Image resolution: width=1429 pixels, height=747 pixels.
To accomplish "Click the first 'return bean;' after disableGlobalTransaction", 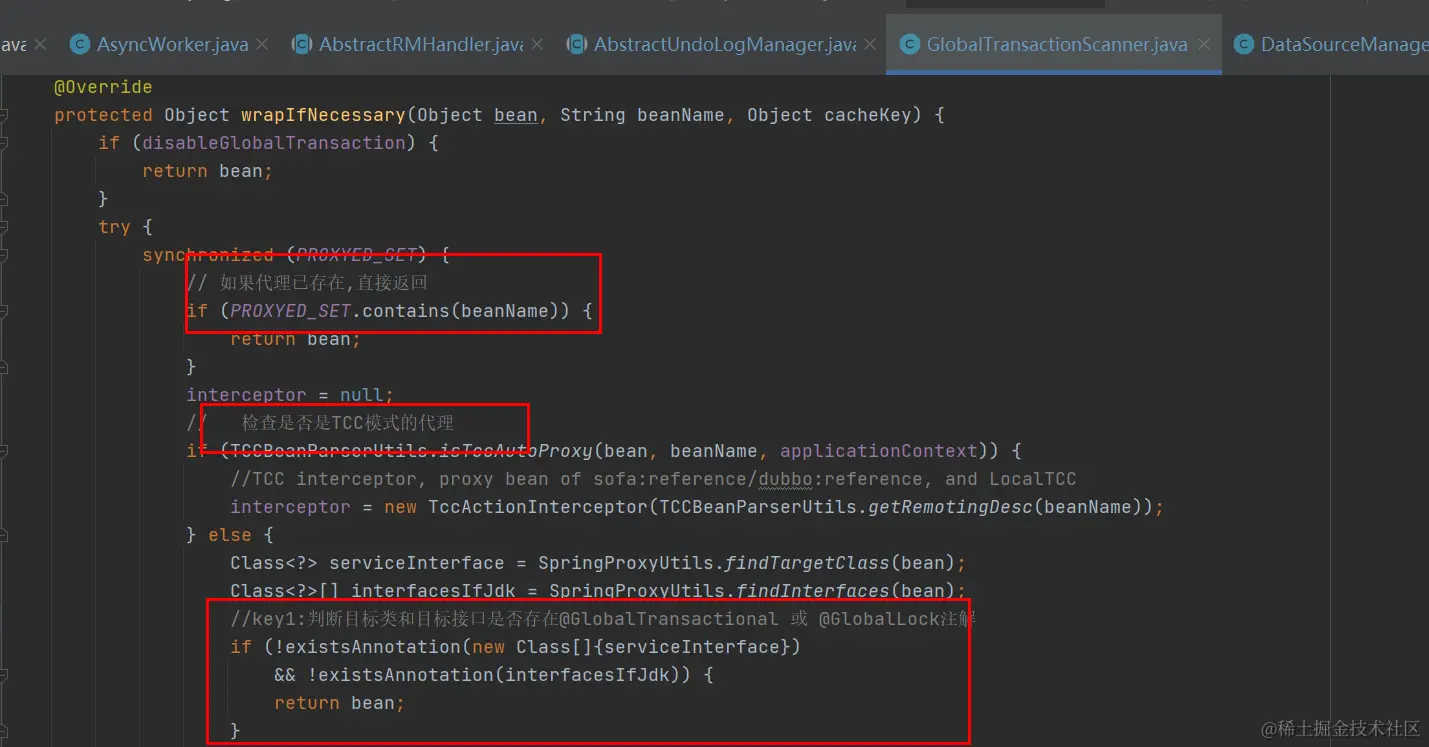I will [208, 171].
